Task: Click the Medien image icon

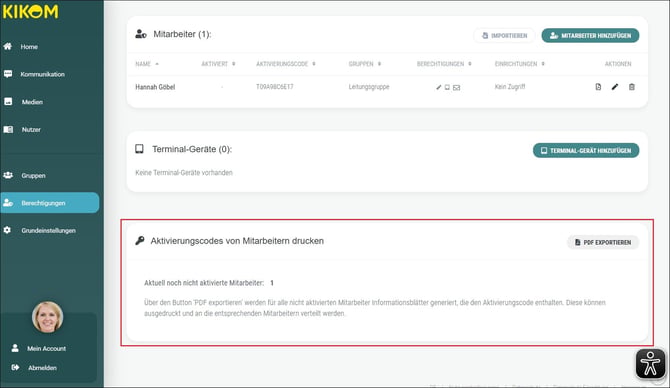Action: (8, 101)
